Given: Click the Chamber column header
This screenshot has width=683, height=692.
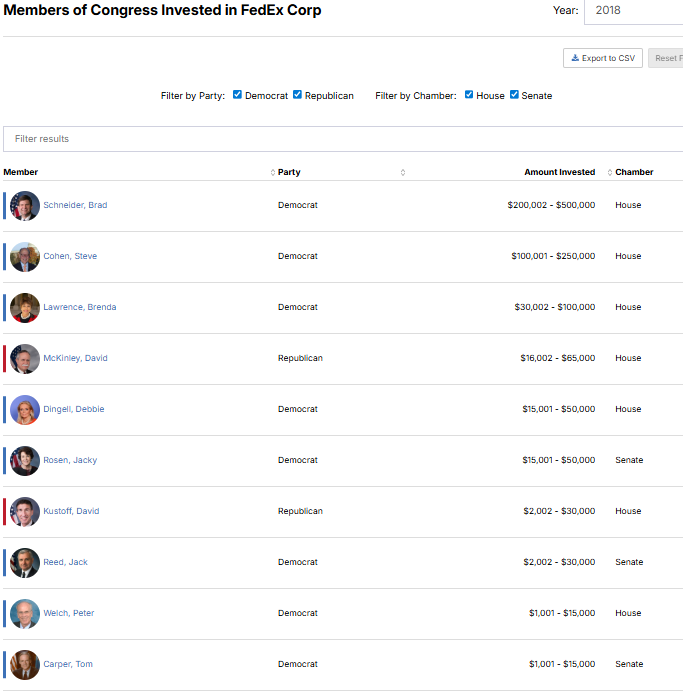Looking at the screenshot, I should click(x=634, y=172).
